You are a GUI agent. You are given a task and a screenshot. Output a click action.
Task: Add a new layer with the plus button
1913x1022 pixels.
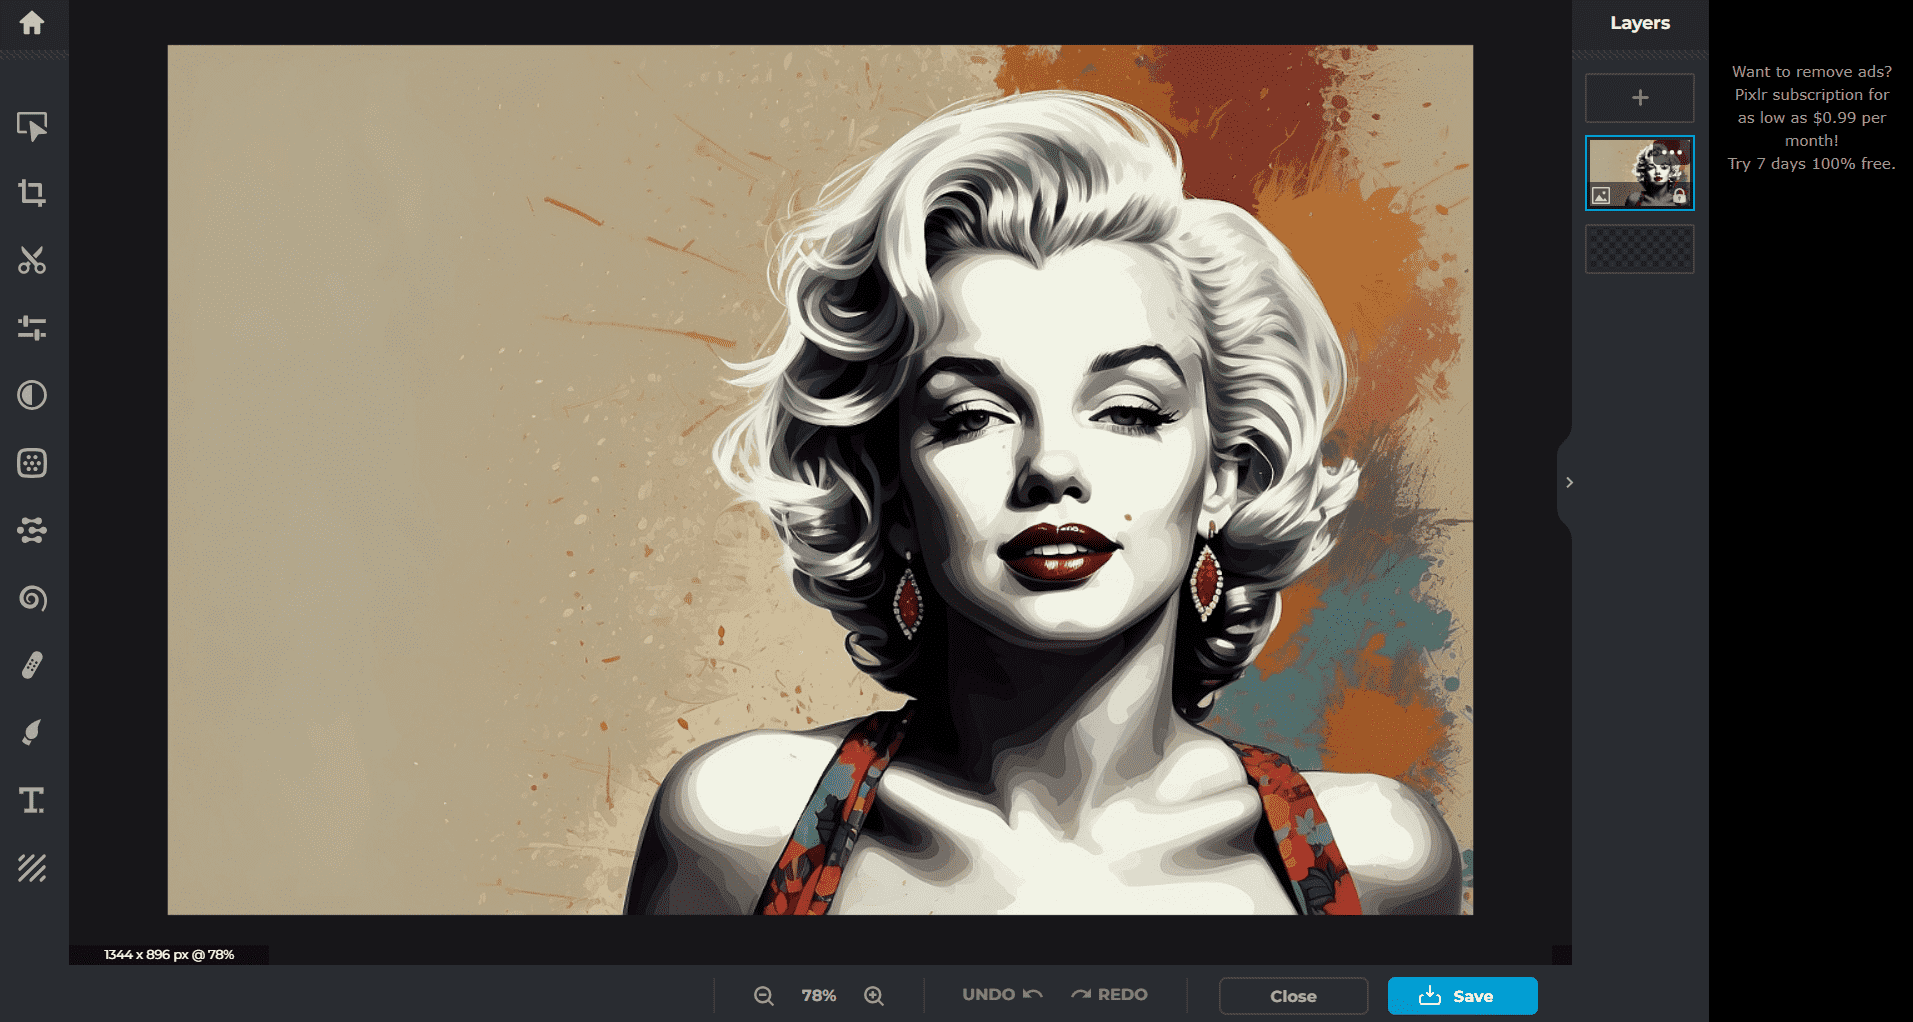click(x=1639, y=97)
